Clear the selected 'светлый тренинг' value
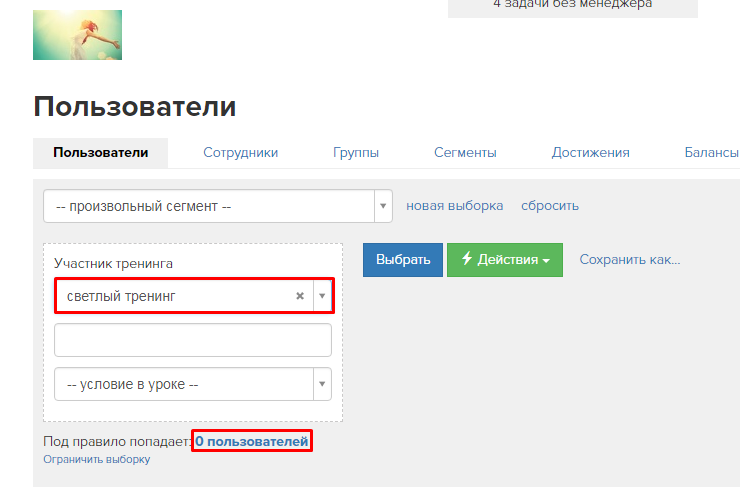This screenshot has width=740, height=487. pos(300,296)
